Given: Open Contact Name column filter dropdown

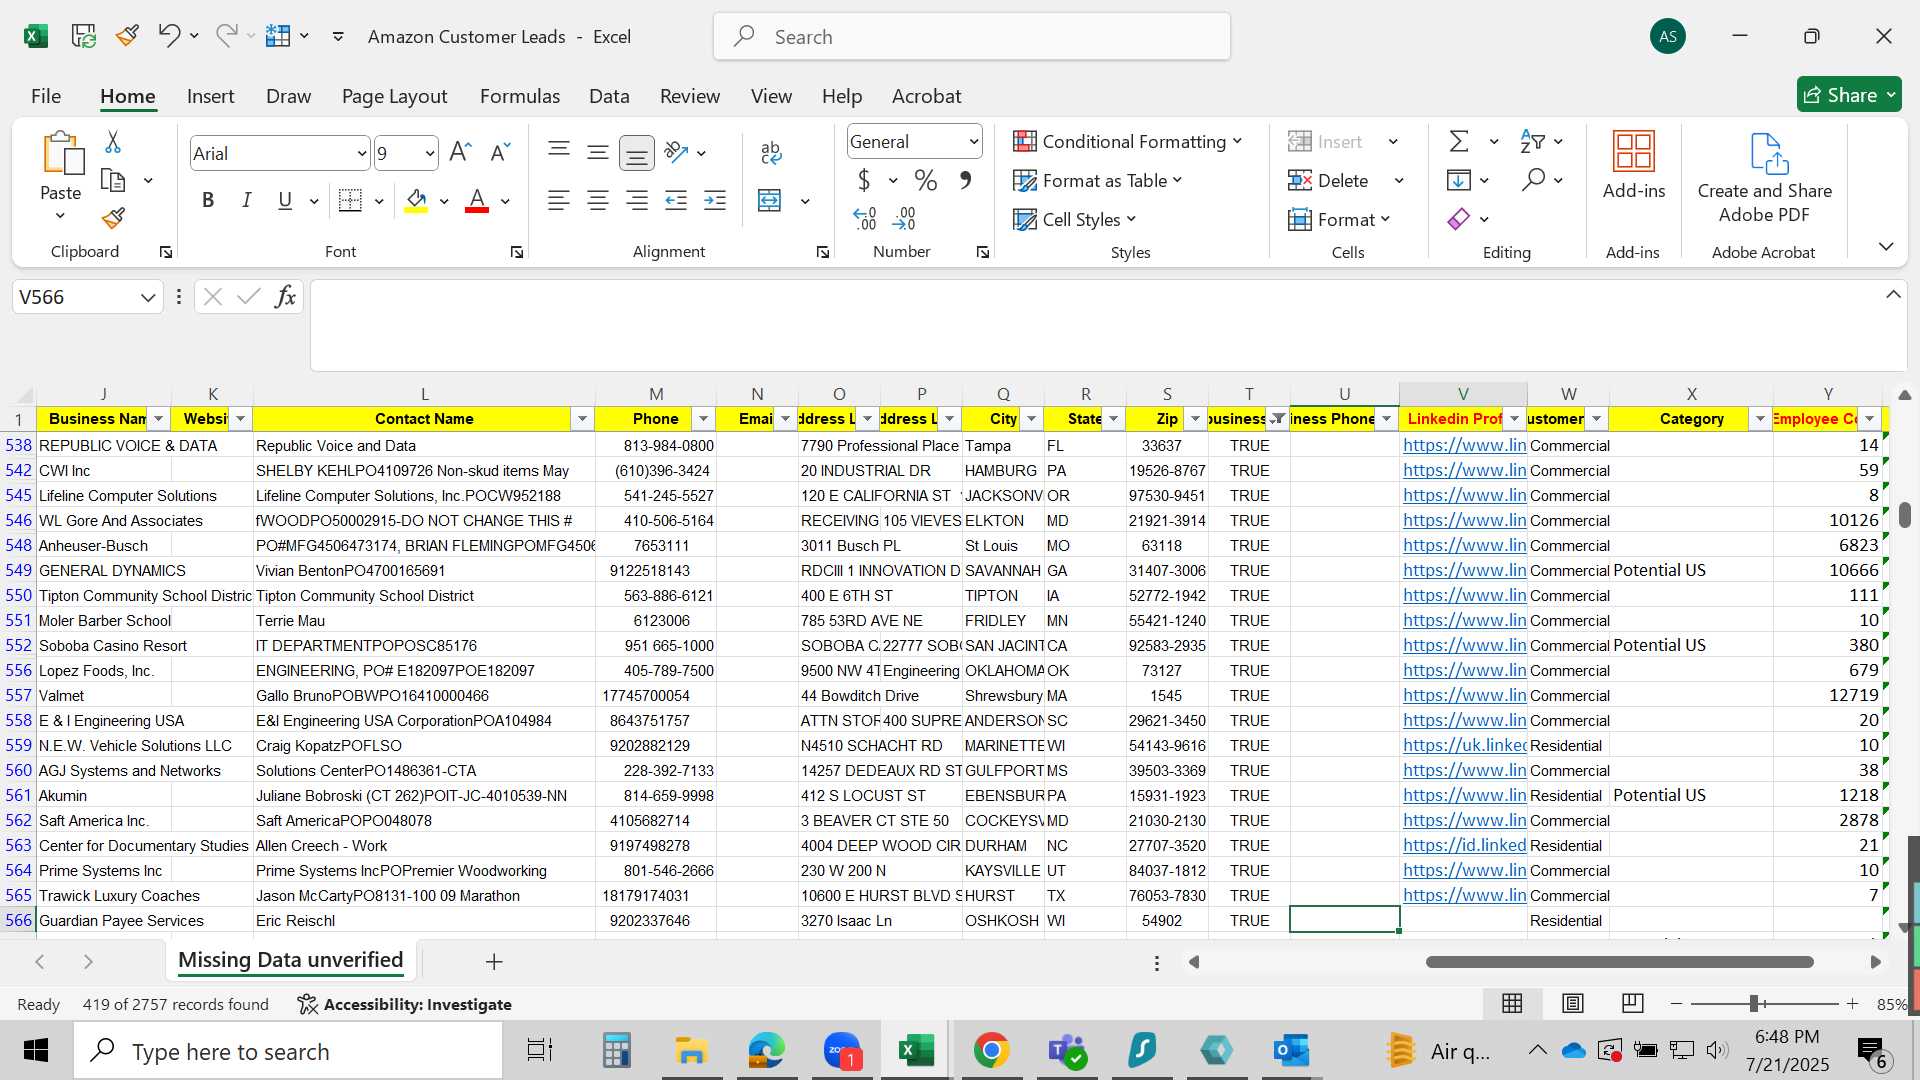Looking at the screenshot, I should click(x=582, y=419).
